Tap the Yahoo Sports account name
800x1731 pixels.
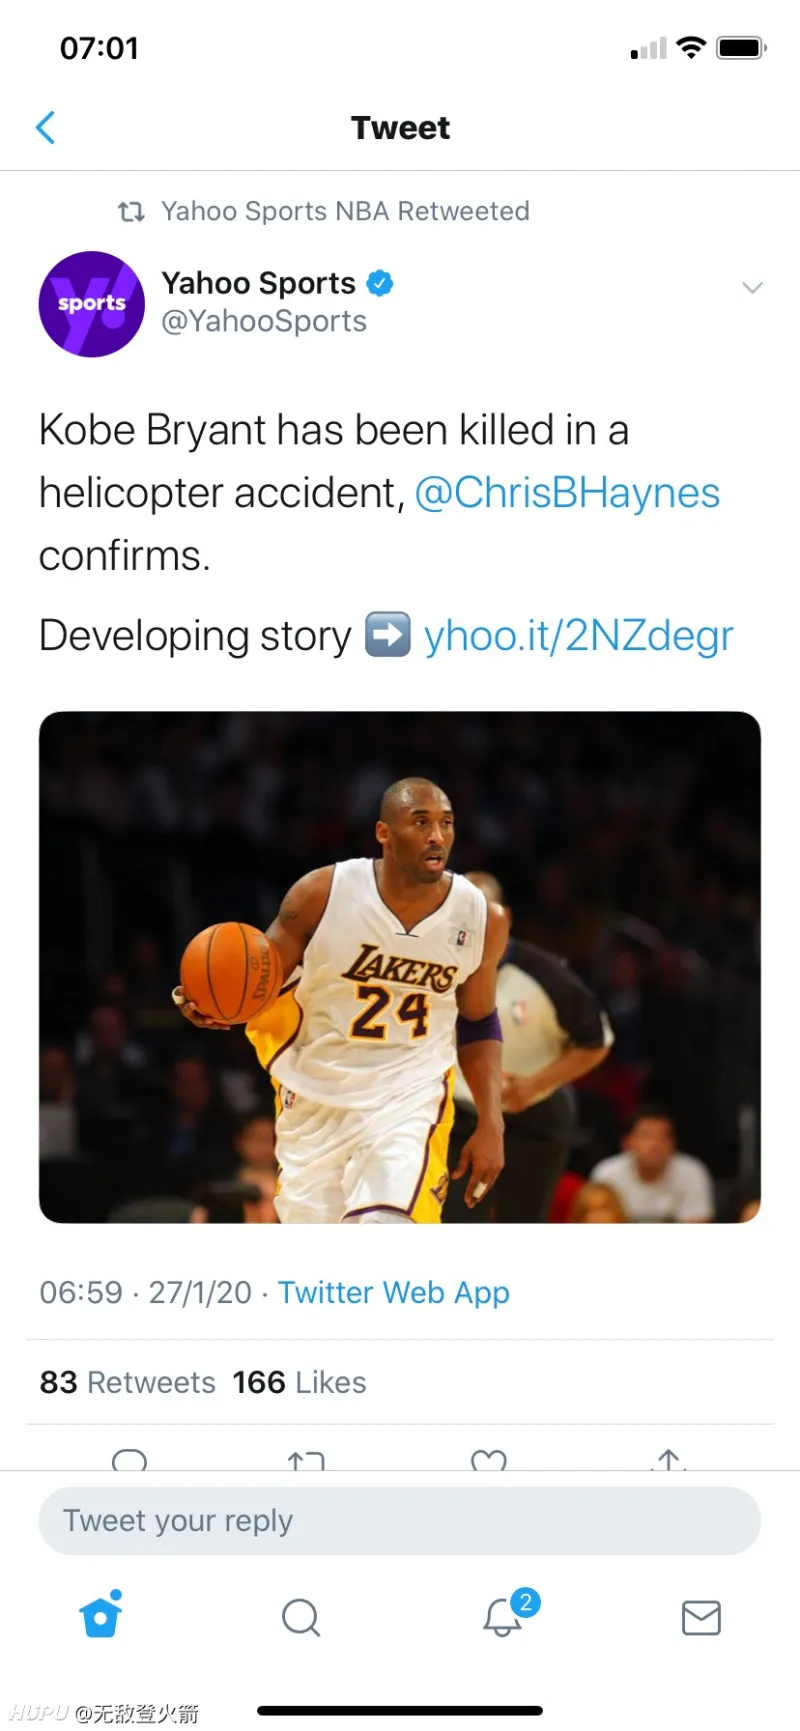pyautogui.click(x=259, y=283)
